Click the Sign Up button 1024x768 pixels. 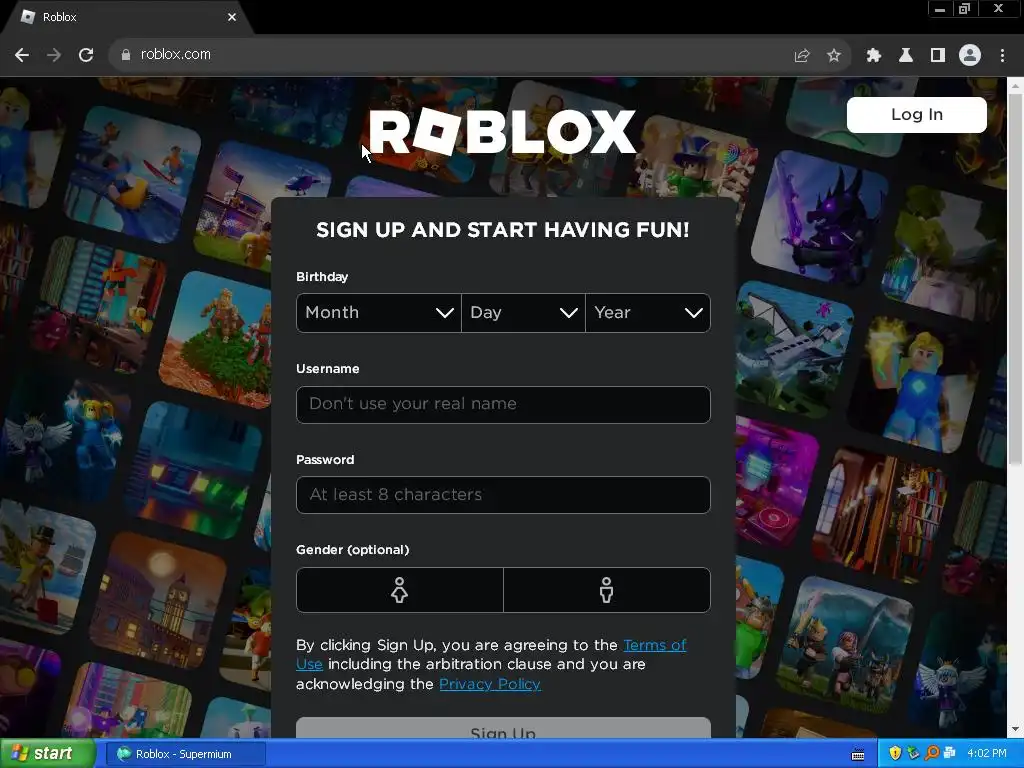tap(503, 729)
